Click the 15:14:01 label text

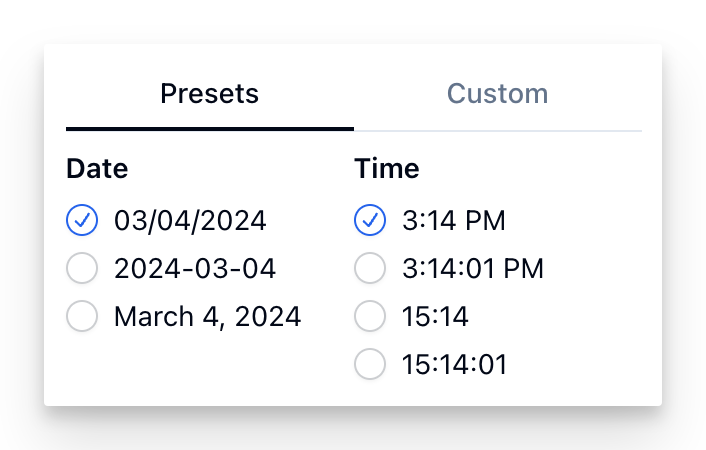pyautogui.click(x=455, y=365)
